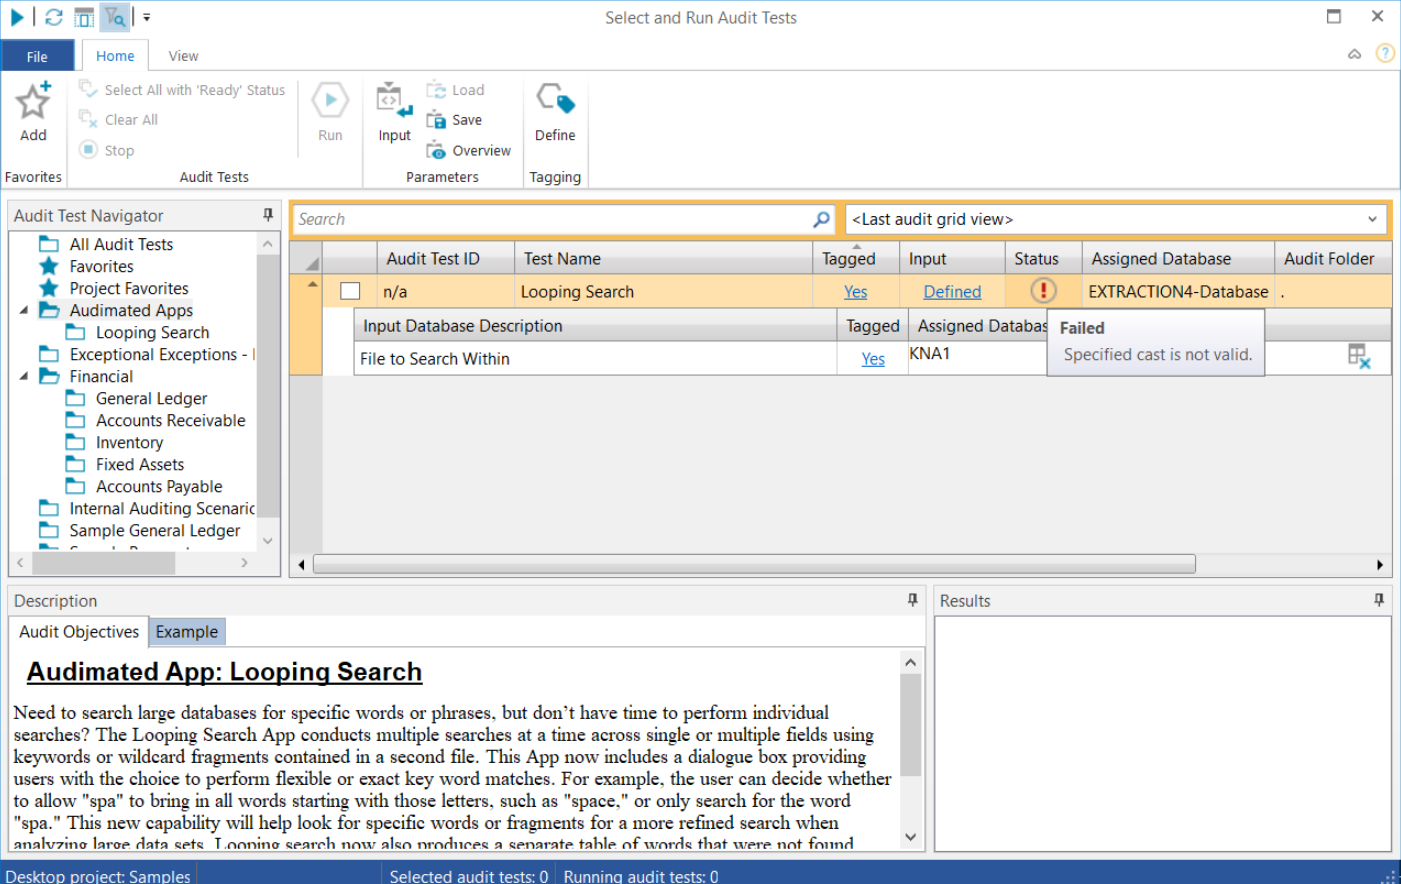Switch to the View ribbon tab

point(183,56)
